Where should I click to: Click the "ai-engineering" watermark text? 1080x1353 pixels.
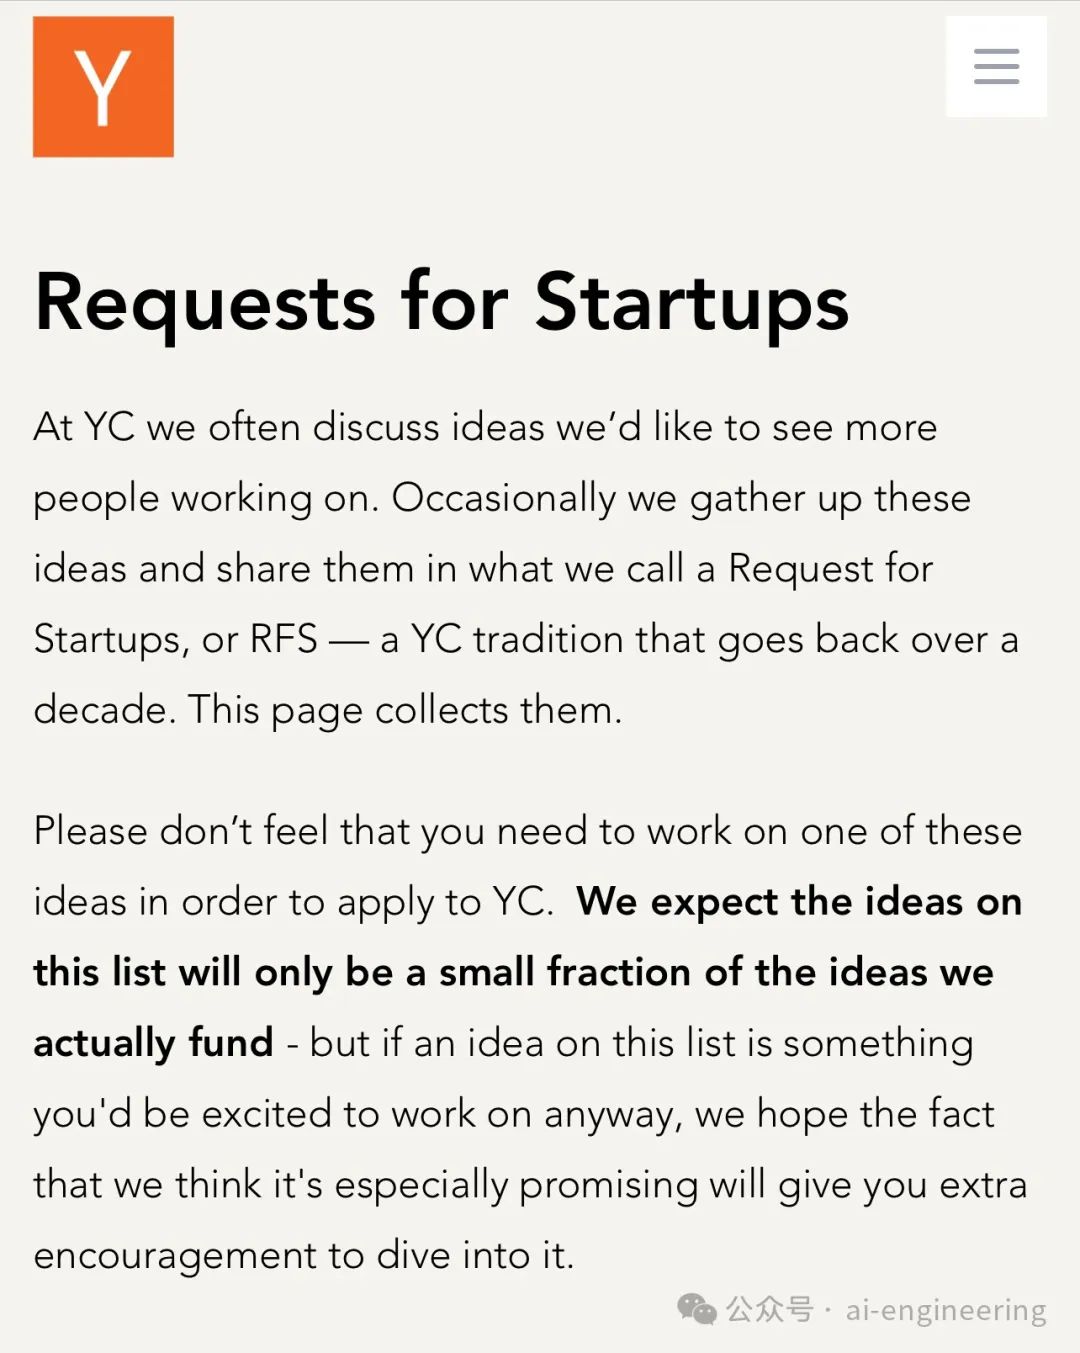click(946, 1309)
